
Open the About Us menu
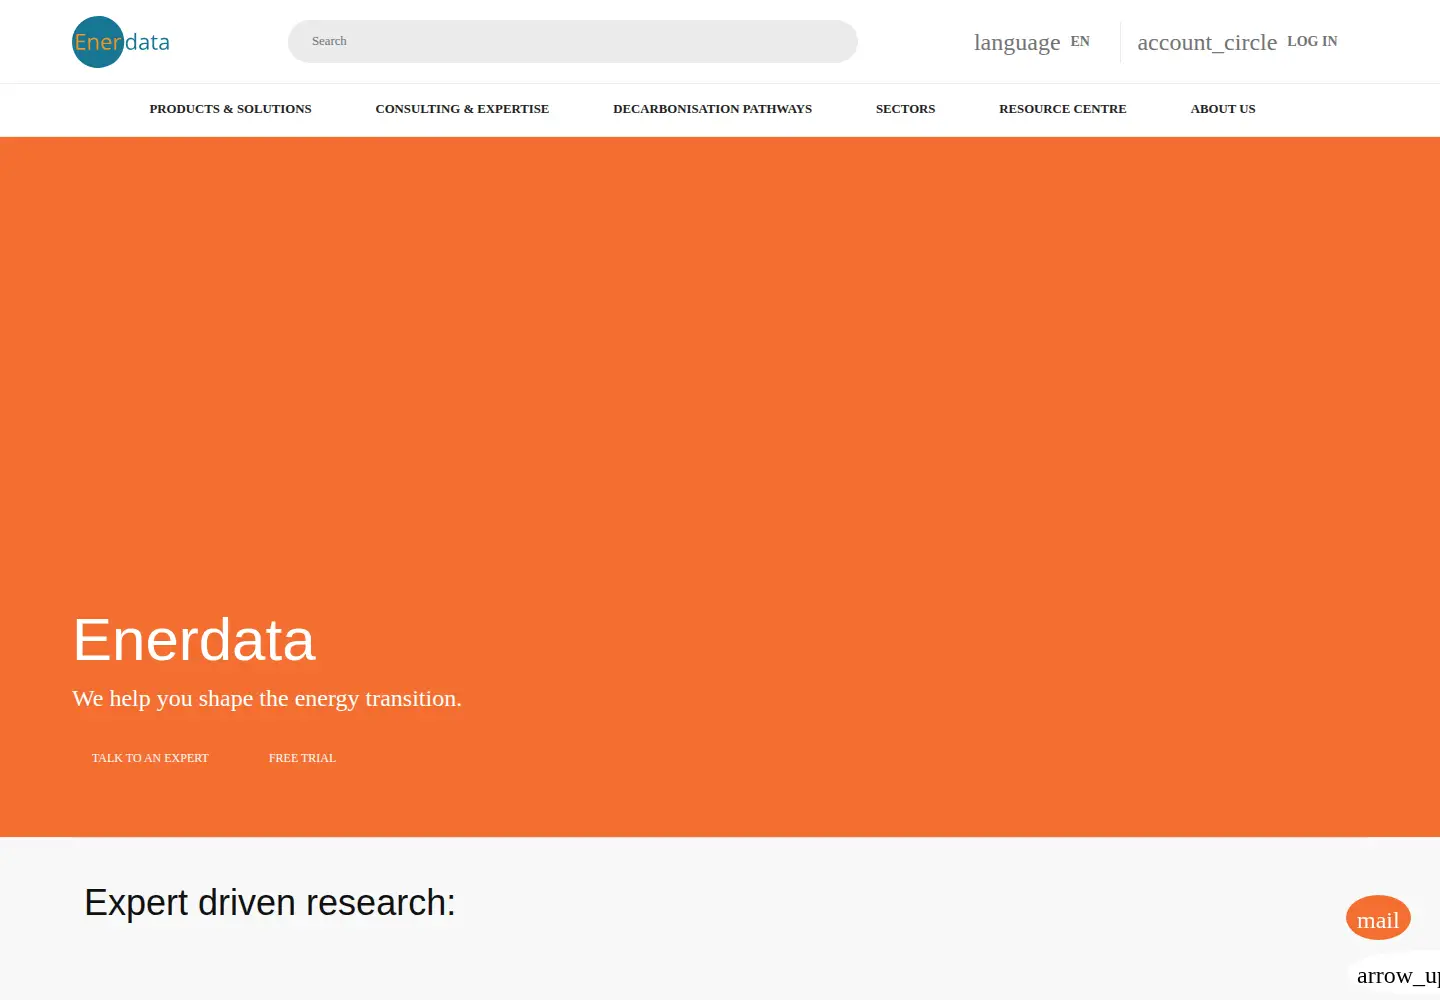coord(1222,109)
